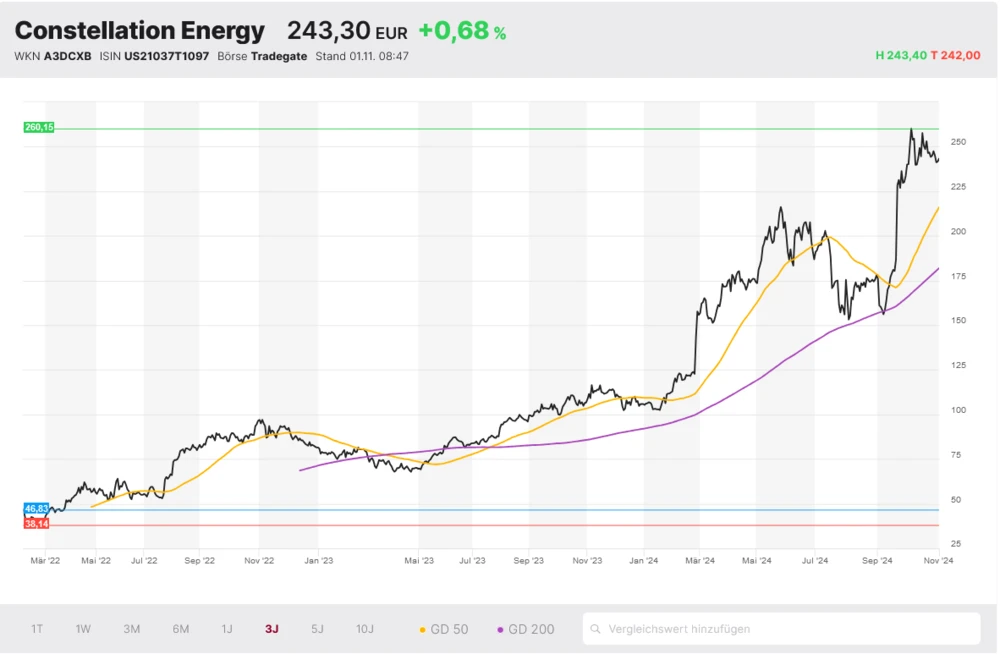Switch to the 6M view
This screenshot has height=665, width=1000.
pos(180,629)
